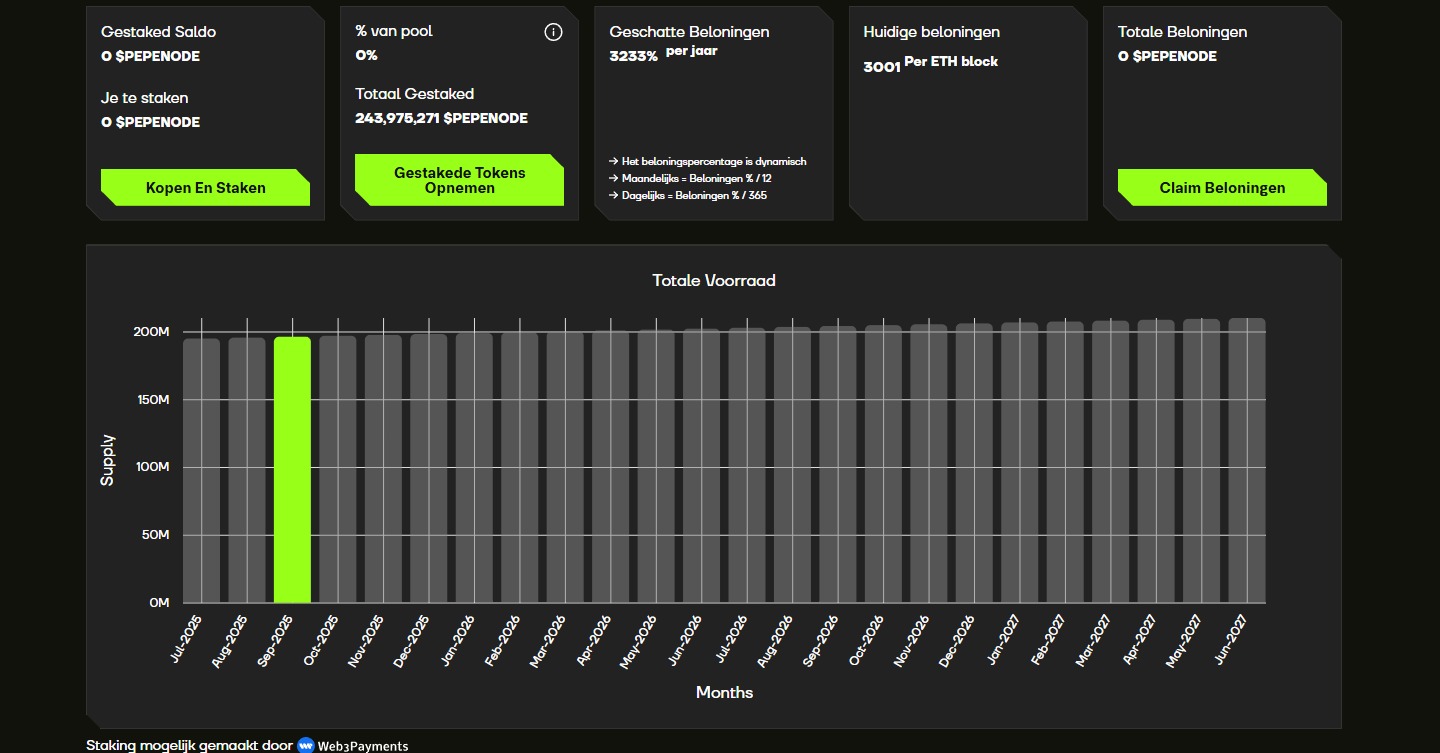The width and height of the screenshot is (1440, 753).
Task: Select the Feb-2027 supply bar
Action: point(1066,462)
